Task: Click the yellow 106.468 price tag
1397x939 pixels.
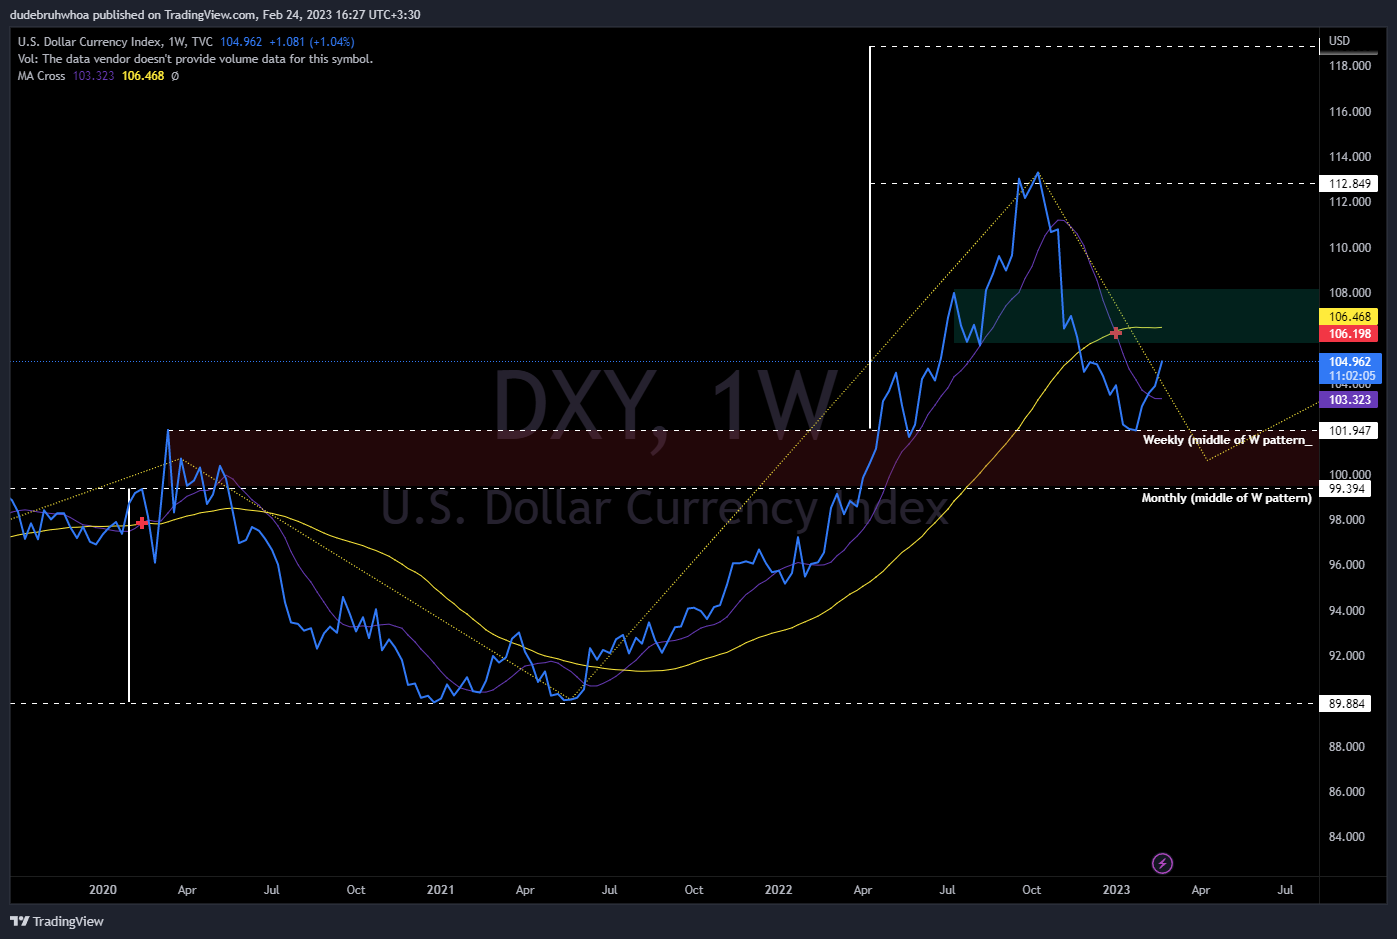Action: pos(1349,316)
